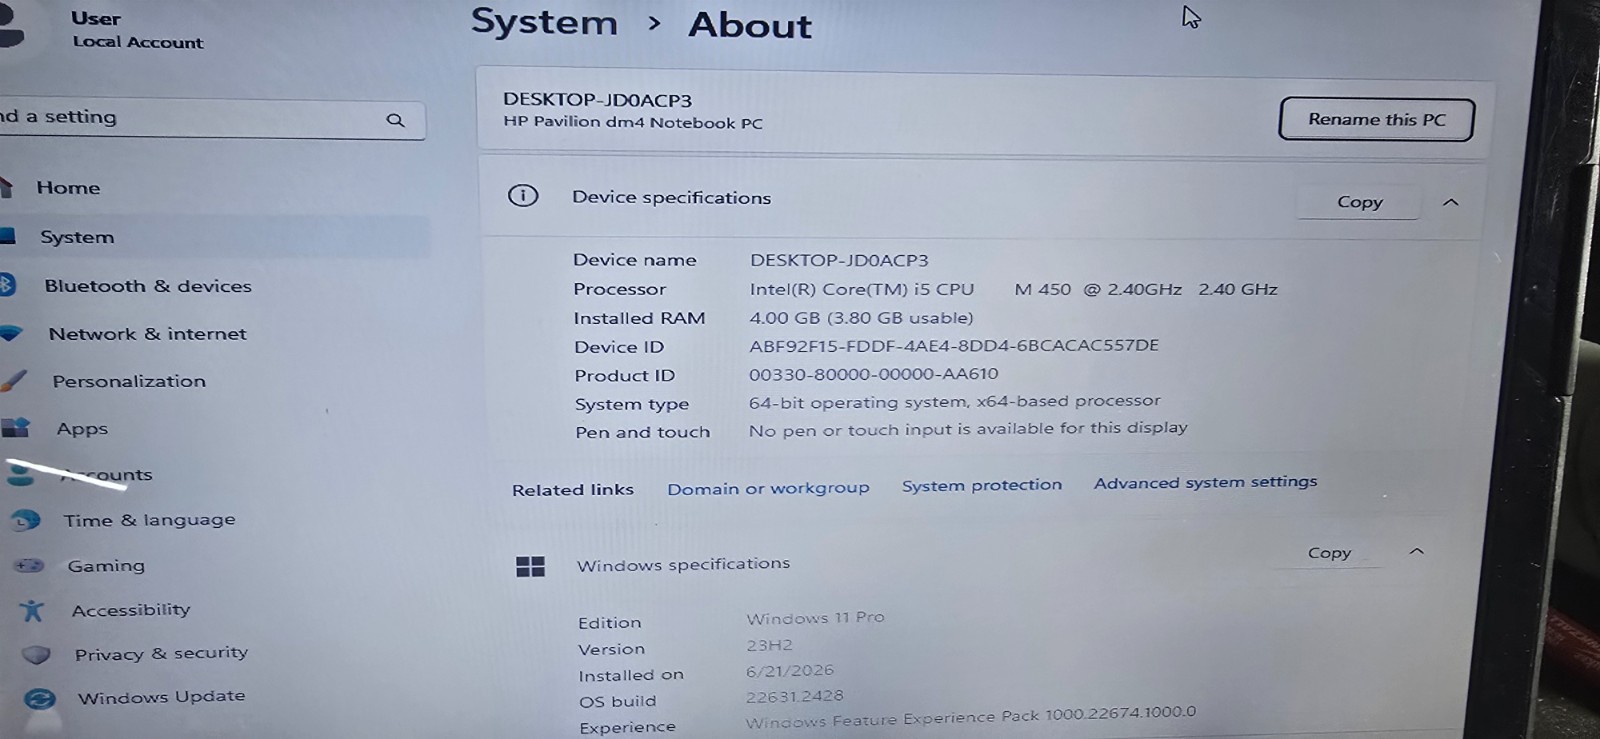Screen dimensions: 1600x739
Task: Click the User Local Account label
Action: click(137, 30)
